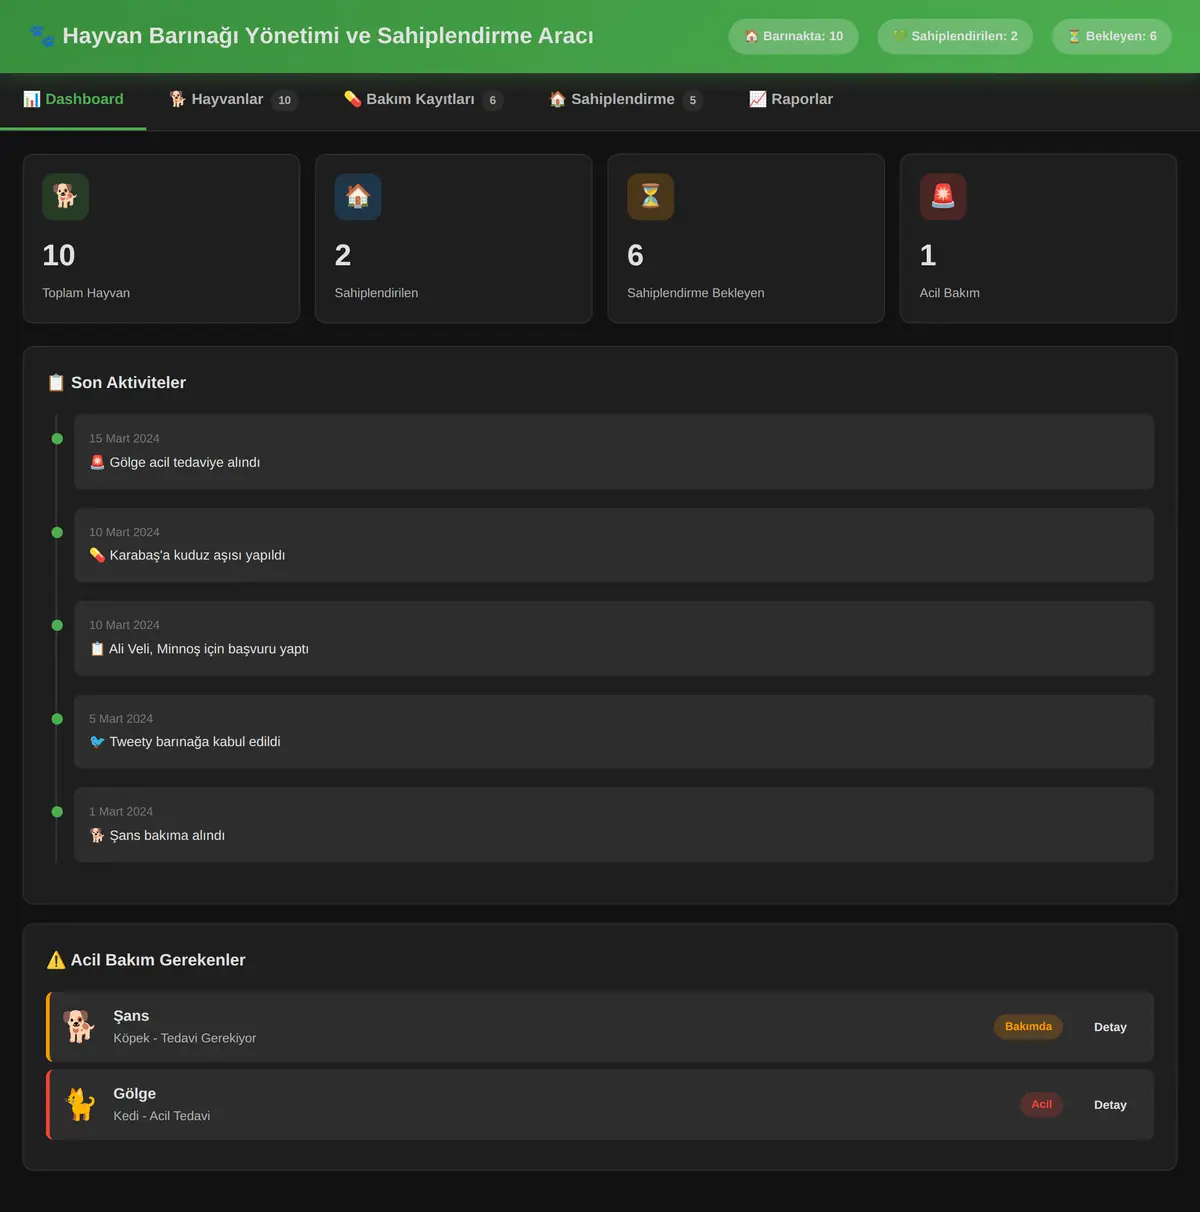The image size is (1200, 1212).
Task: Click the "Köpek - Tedavi Gerekiyor" description
Action: point(185,1038)
